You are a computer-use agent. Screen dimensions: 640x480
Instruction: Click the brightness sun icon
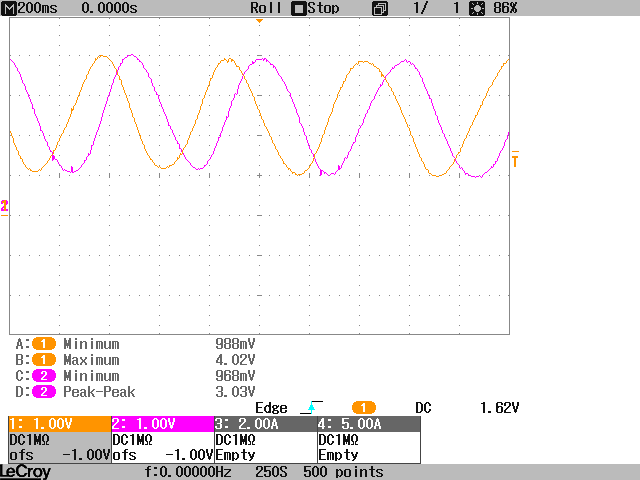click(477, 9)
